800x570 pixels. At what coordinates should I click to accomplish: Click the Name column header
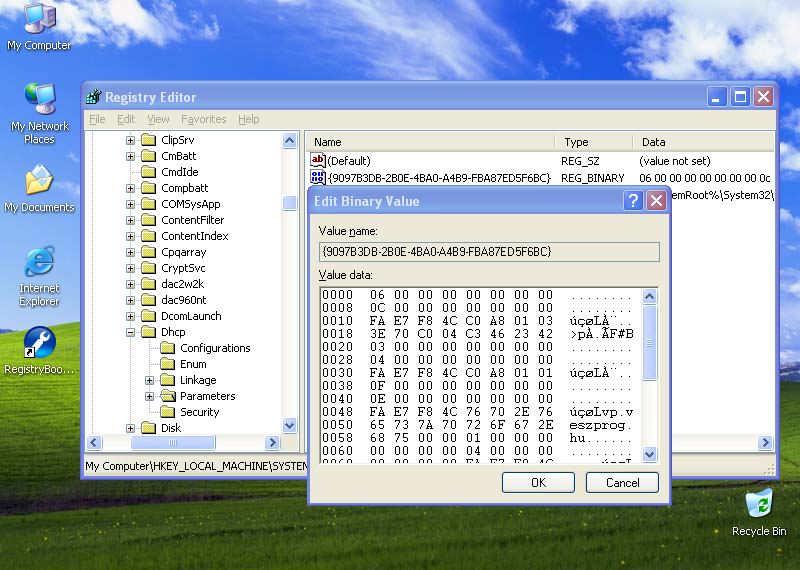click(x=430, y=142)
